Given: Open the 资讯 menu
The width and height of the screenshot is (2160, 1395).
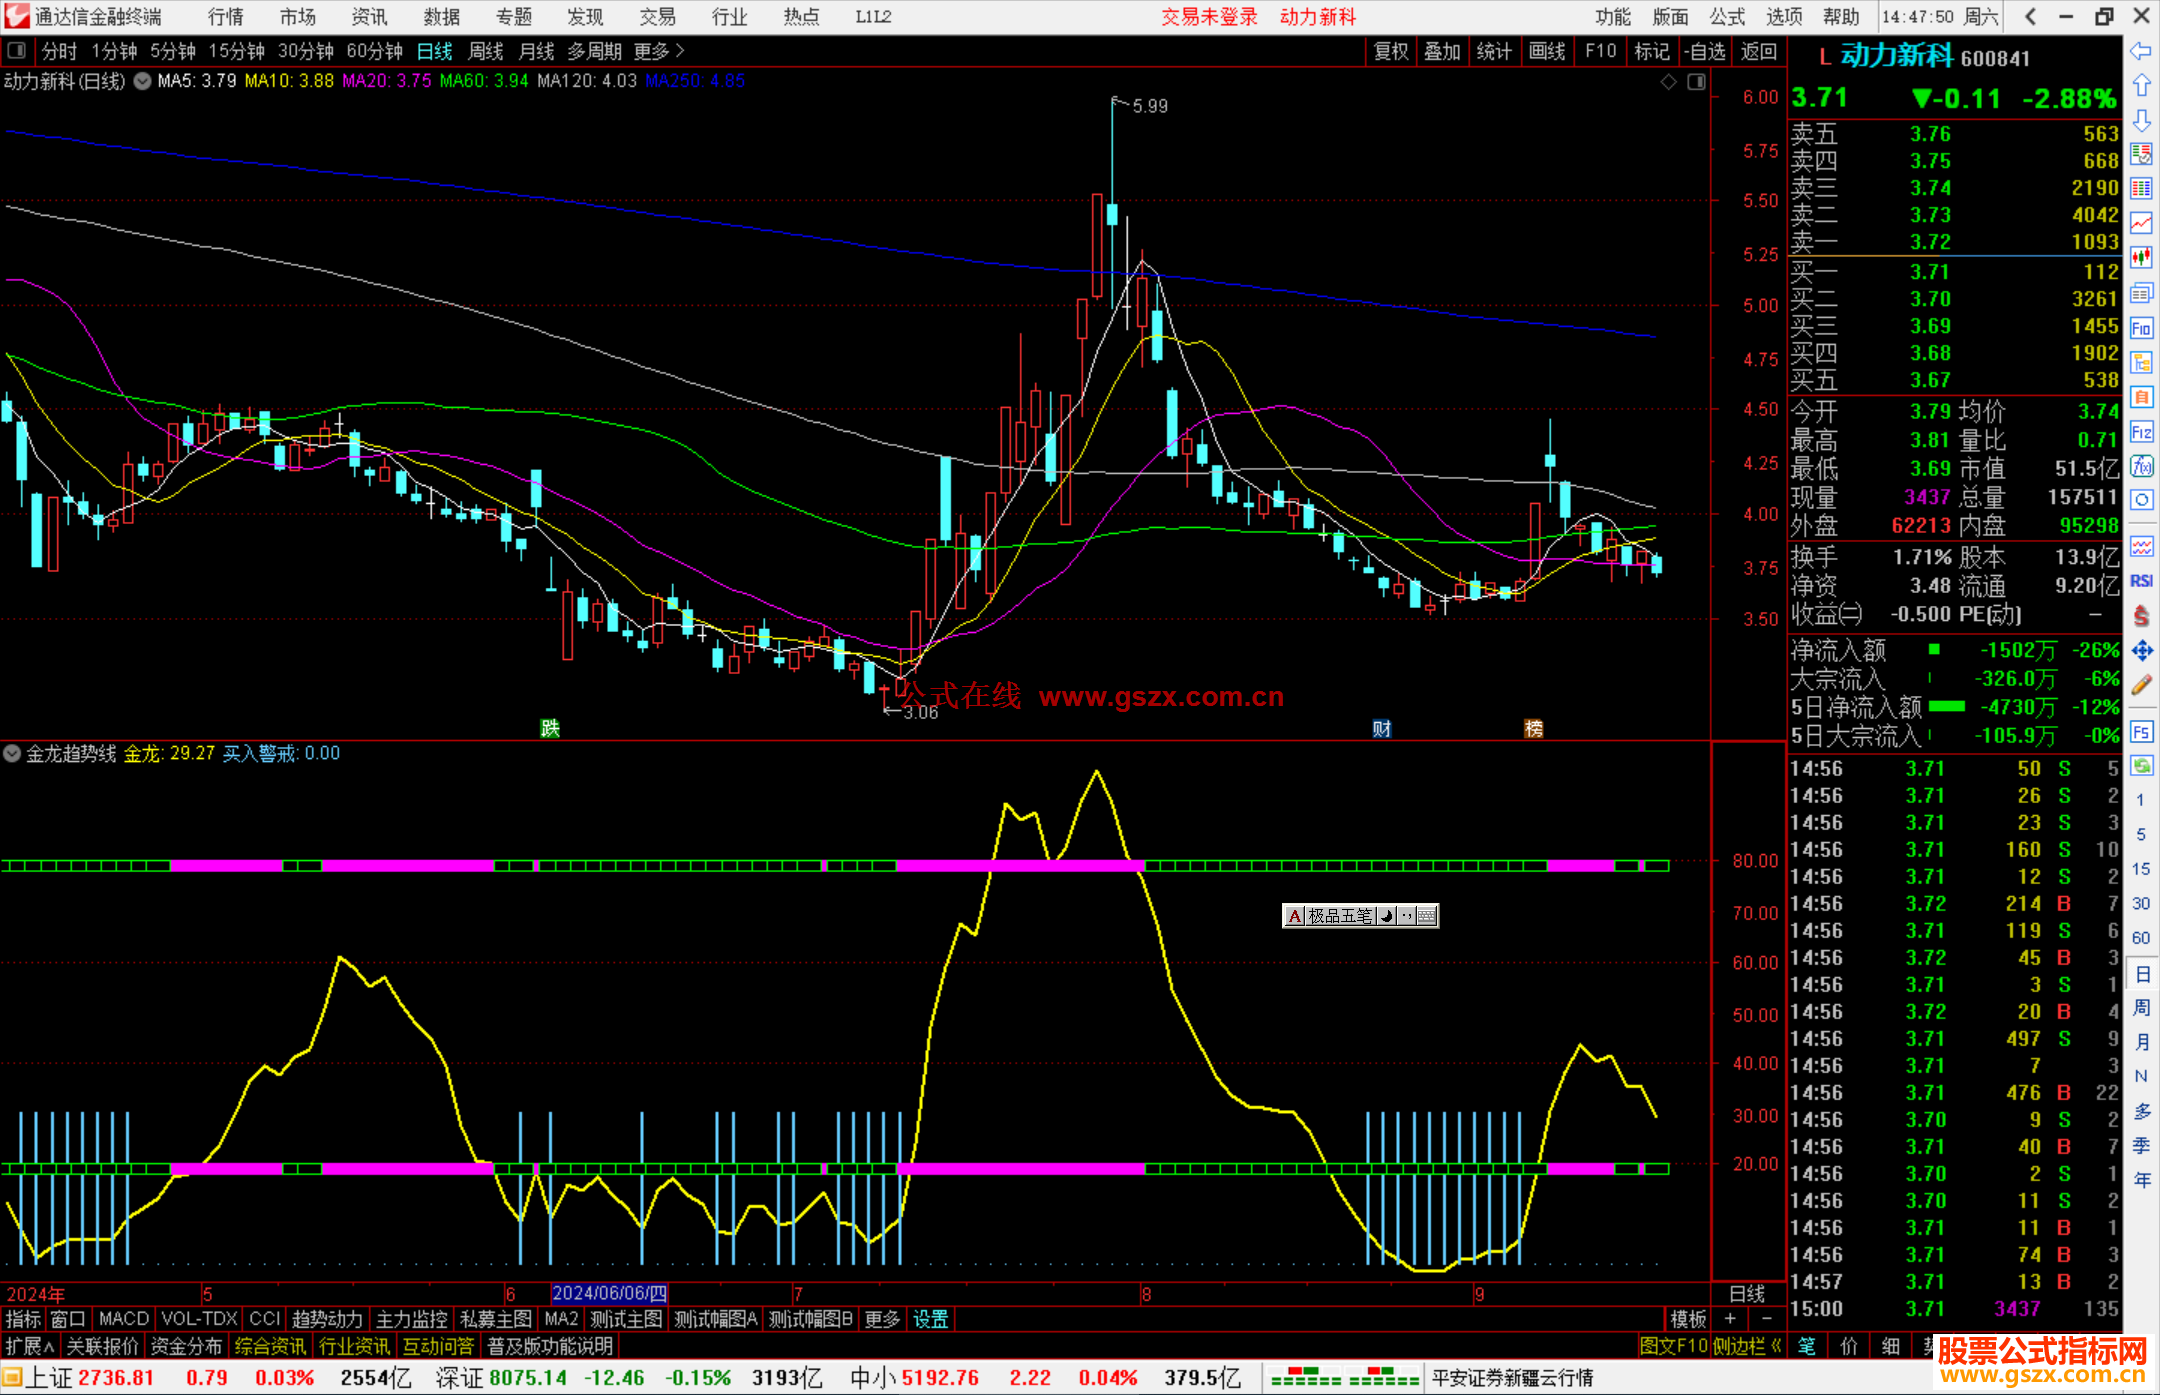Looking at the screenshot, I should pyautogui.click(x=369, y=17).
